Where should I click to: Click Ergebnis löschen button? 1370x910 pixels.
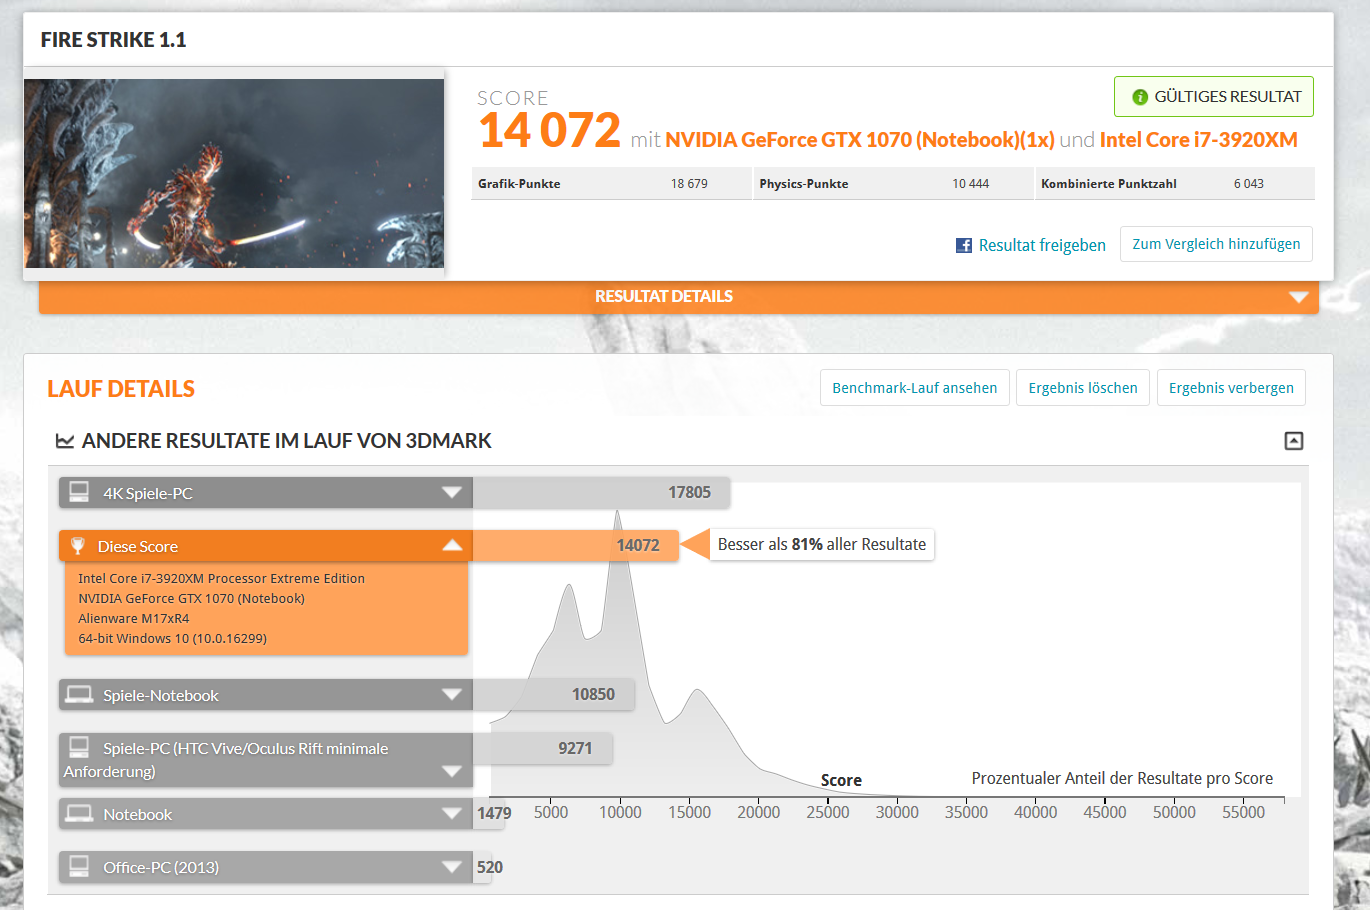(1083, 388)
